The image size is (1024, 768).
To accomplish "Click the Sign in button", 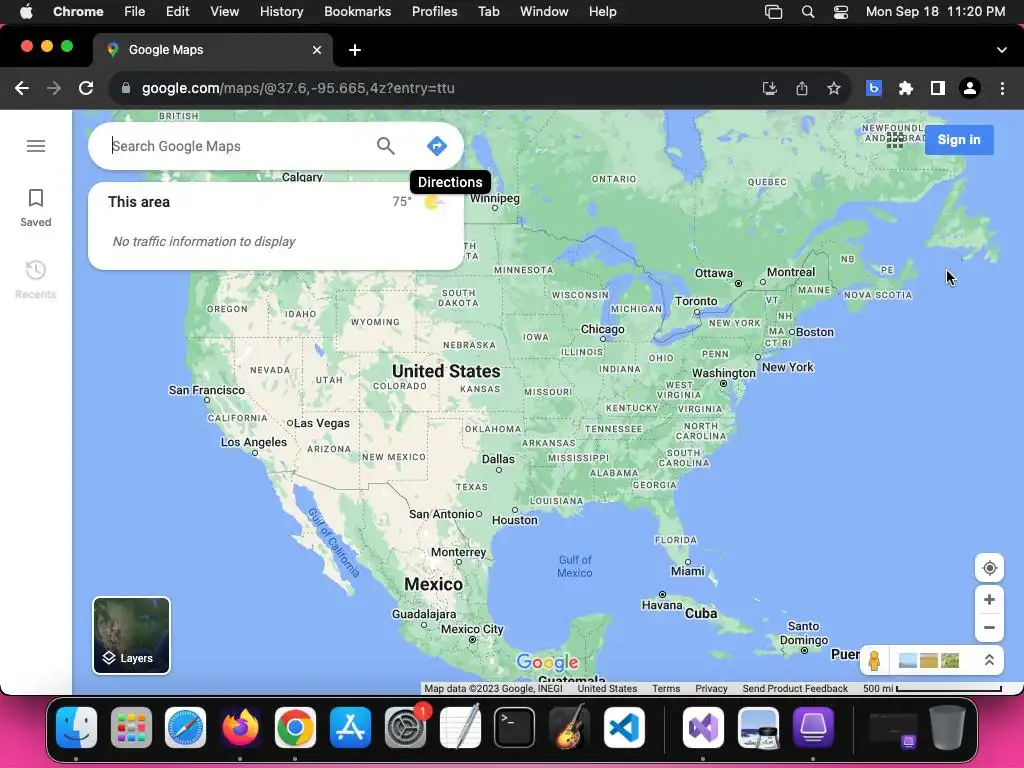I will 959,140.
